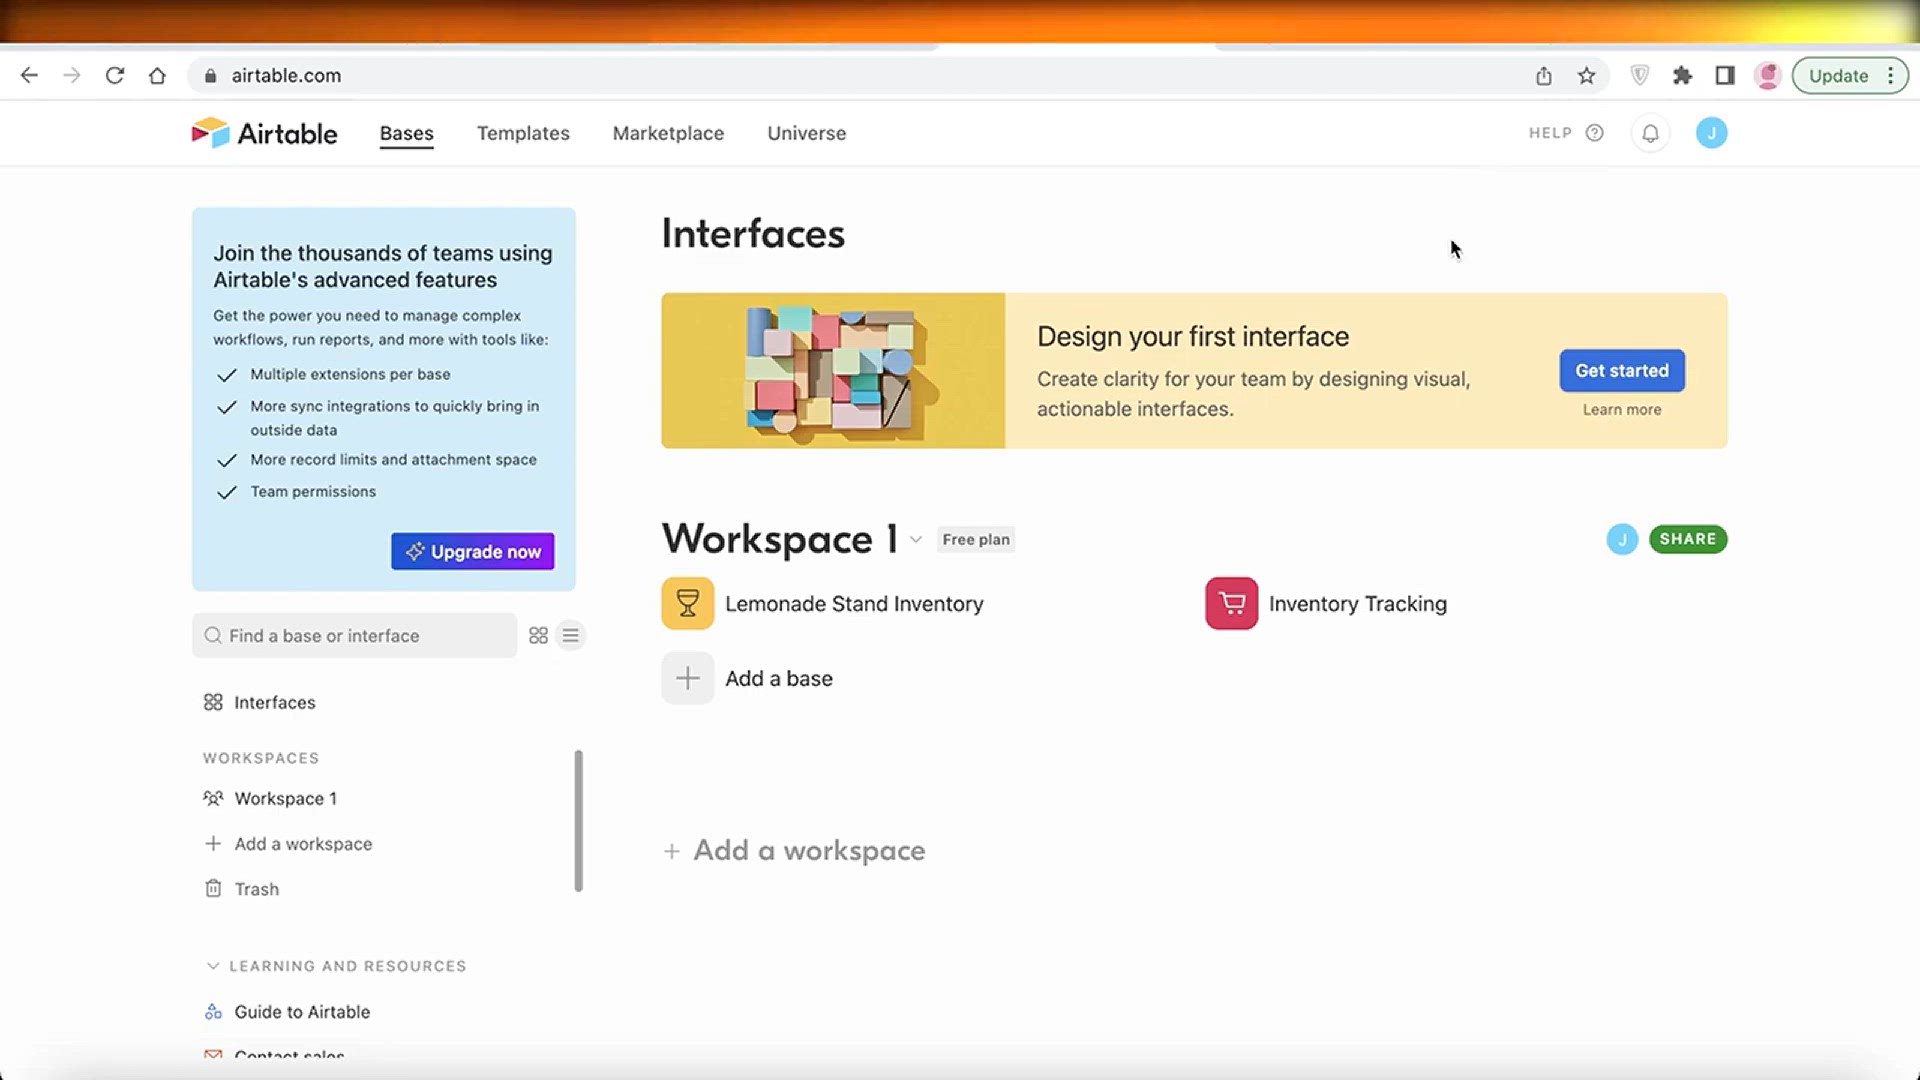Open the Chrome profile avatar

click(1768, 75)
